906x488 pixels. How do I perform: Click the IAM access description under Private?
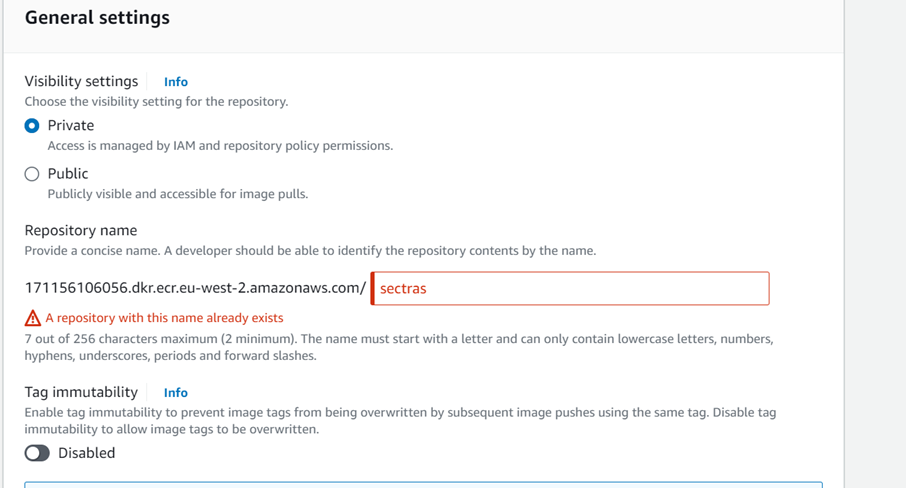(220, 146)
